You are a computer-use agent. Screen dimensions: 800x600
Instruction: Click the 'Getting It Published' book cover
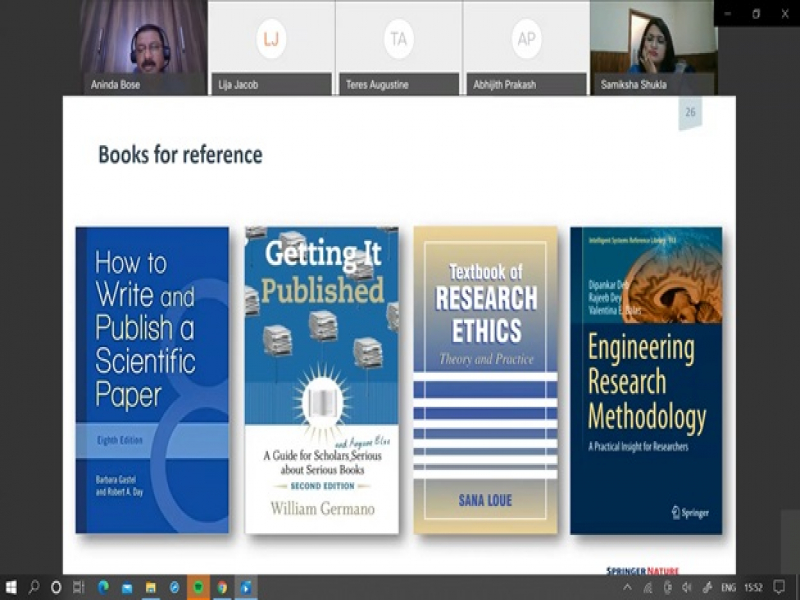click(x=322, y=380)
